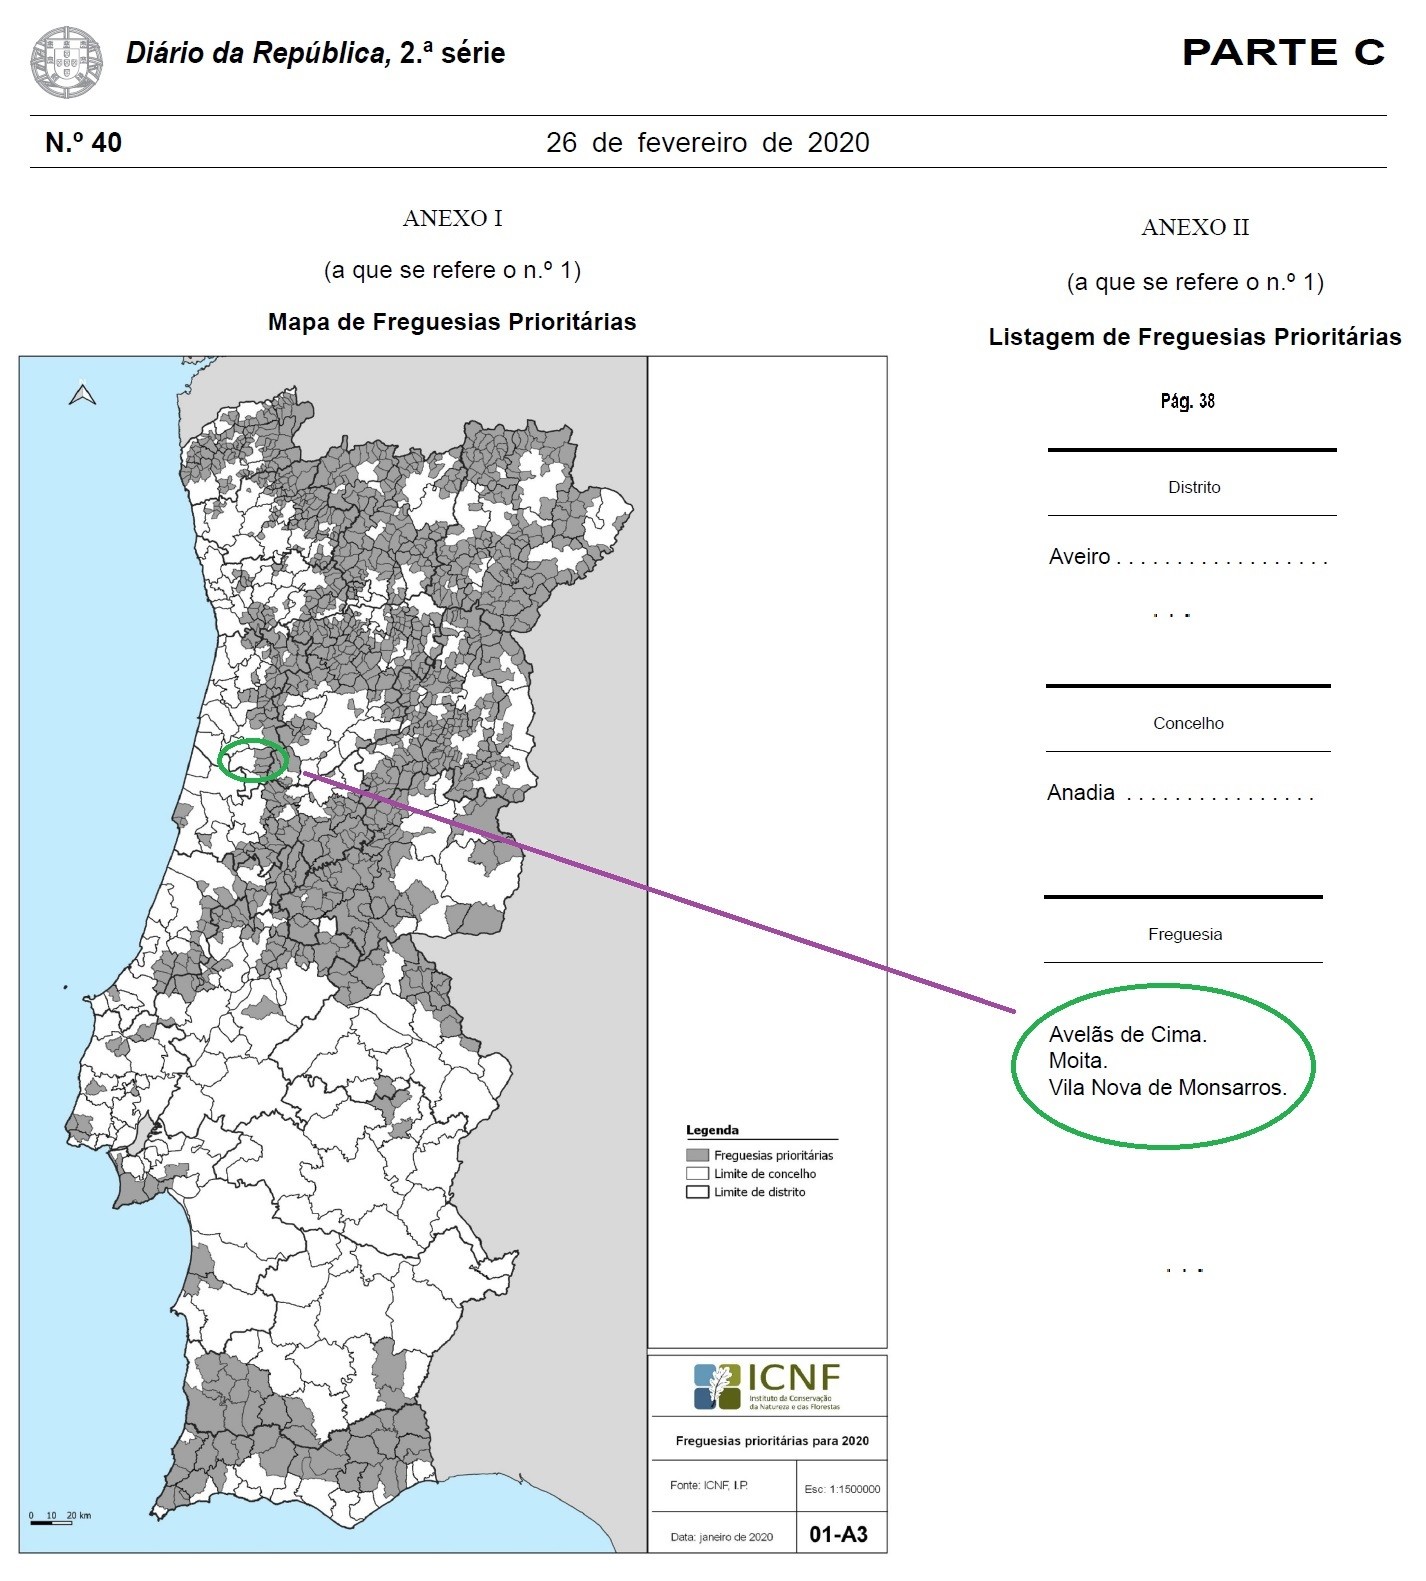
Task: Click the Limite de distrito legend box
Action: click(x=697, y=1192)
